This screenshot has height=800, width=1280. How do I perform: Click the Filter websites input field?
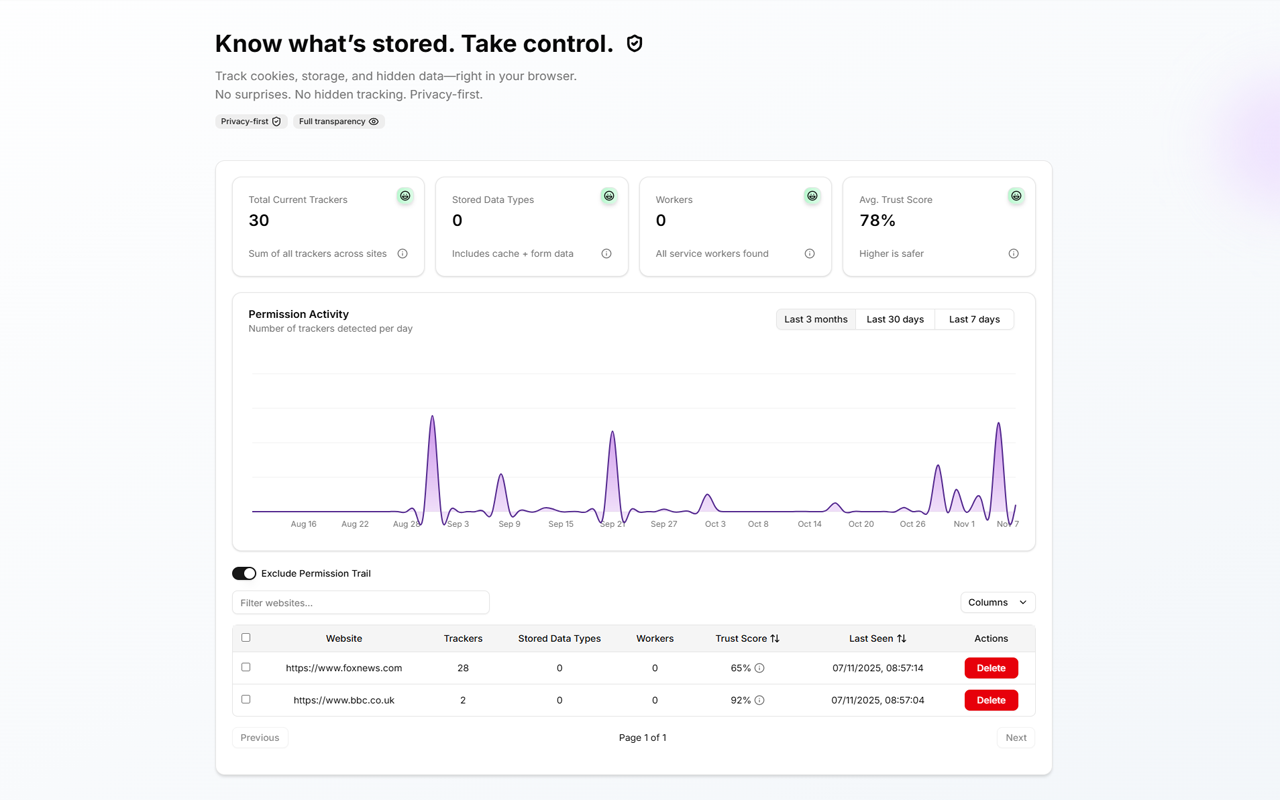point(360,602)
